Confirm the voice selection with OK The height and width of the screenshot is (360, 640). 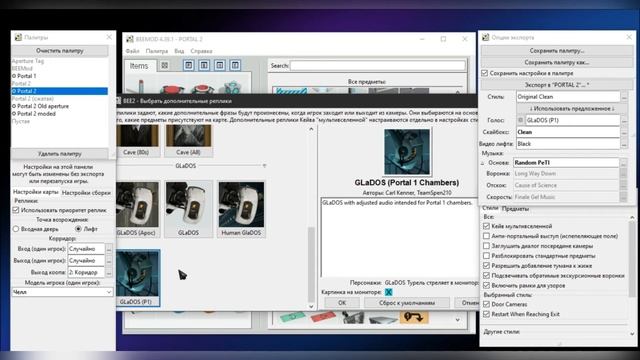[342, 303]
